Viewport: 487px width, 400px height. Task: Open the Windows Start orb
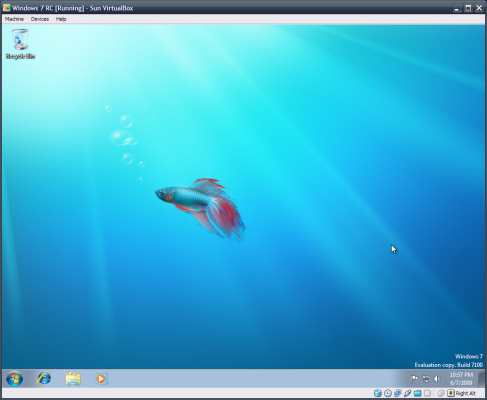pos(15,379)
